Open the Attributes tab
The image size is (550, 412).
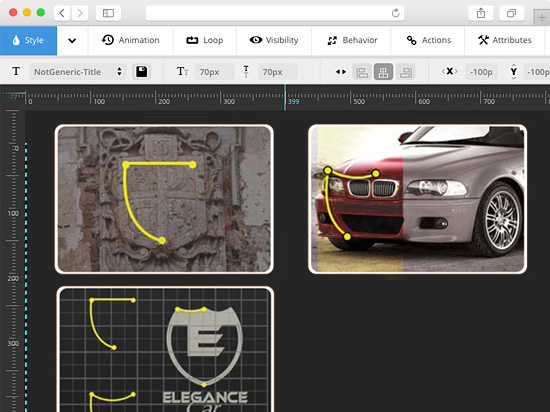pyautogui.click(x=504, y=40)
